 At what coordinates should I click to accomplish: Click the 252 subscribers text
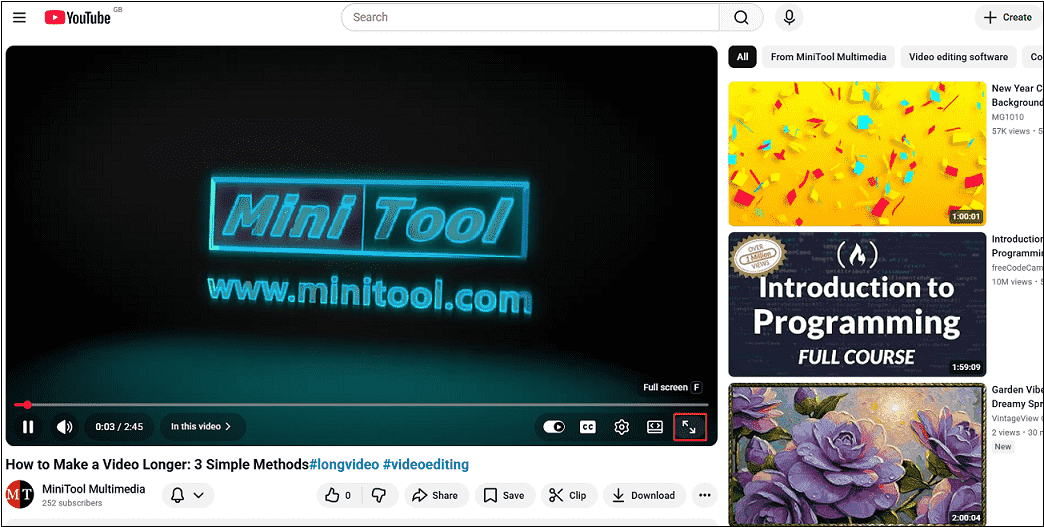click(x=72, y=503)
